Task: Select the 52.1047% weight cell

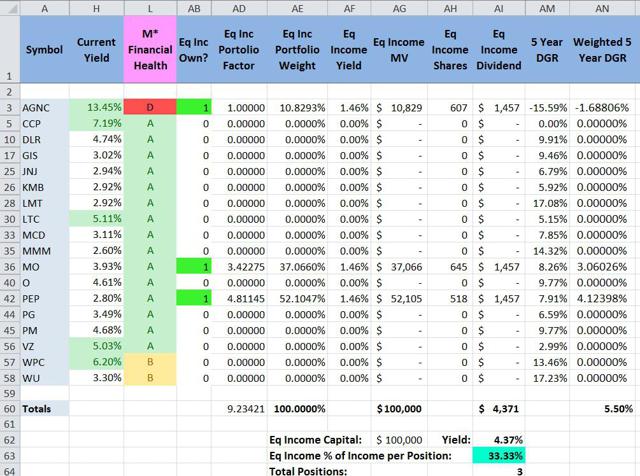Action: click(297, 299)
